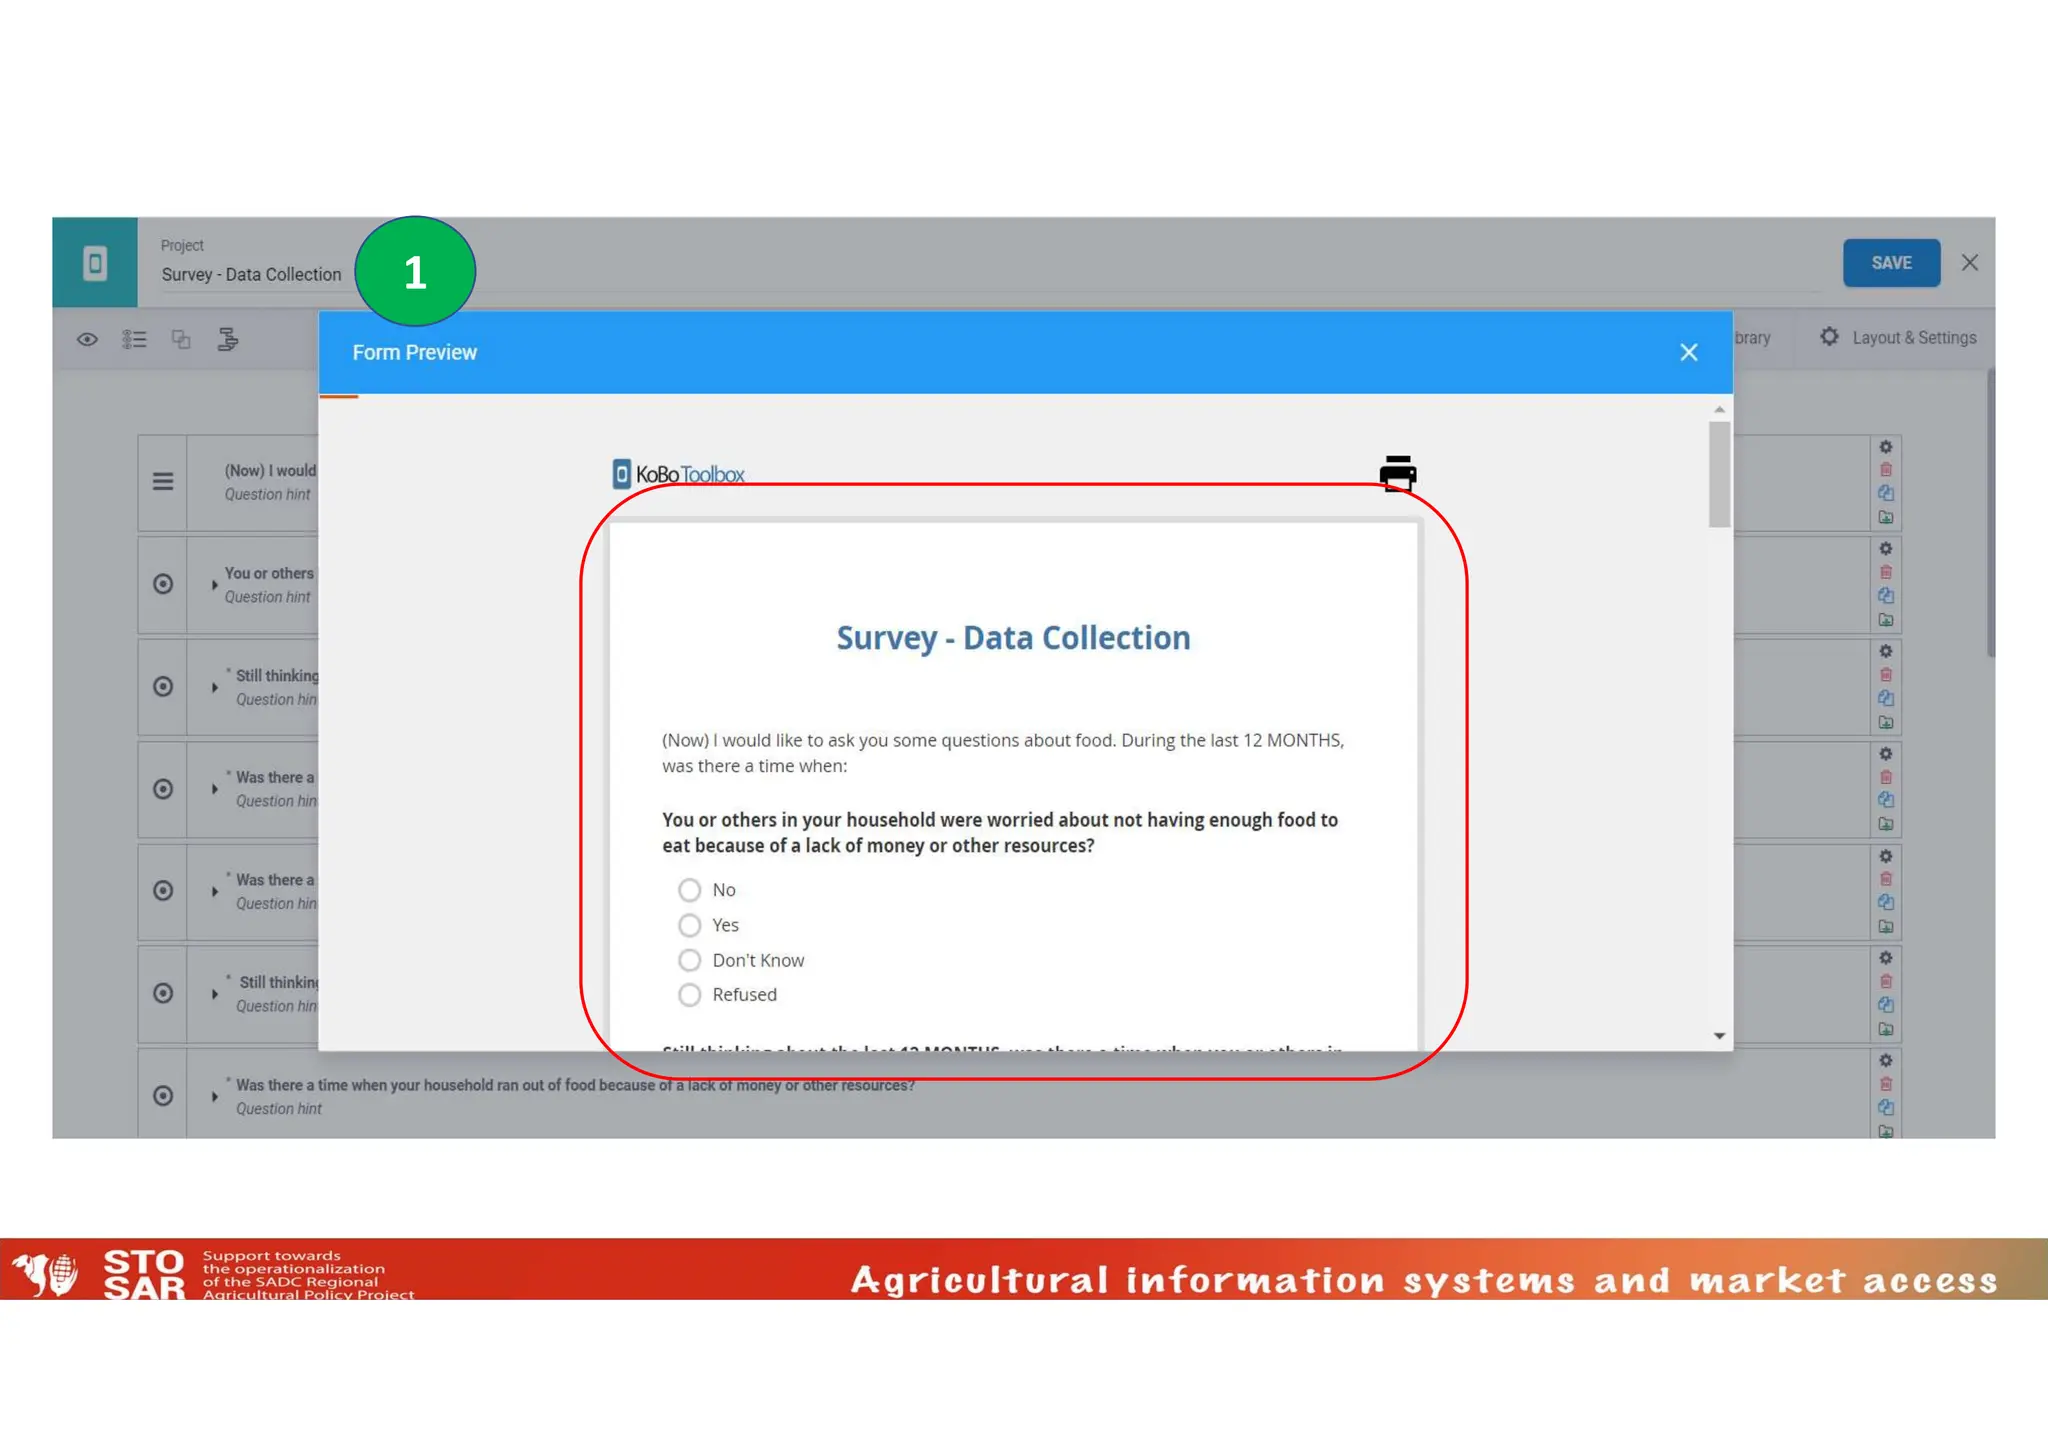Click the eye preview form icon

pos(87,339)
